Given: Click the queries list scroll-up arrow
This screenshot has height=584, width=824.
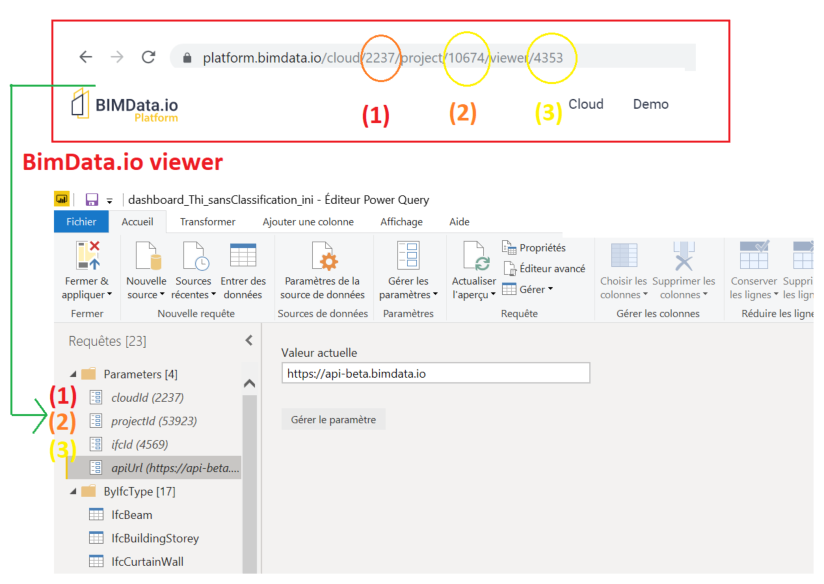Looking at the screenshot, I should point(250,383).
